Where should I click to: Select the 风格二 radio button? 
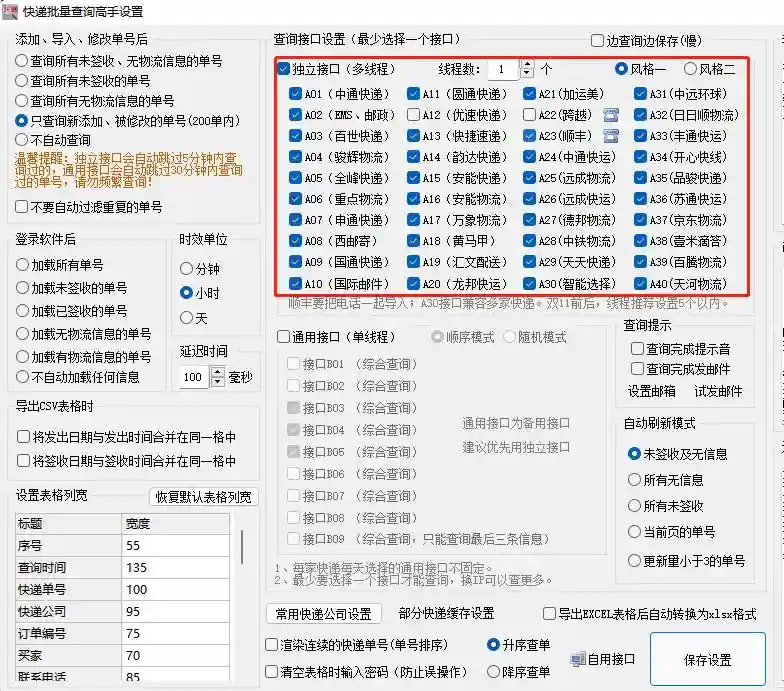690,70
